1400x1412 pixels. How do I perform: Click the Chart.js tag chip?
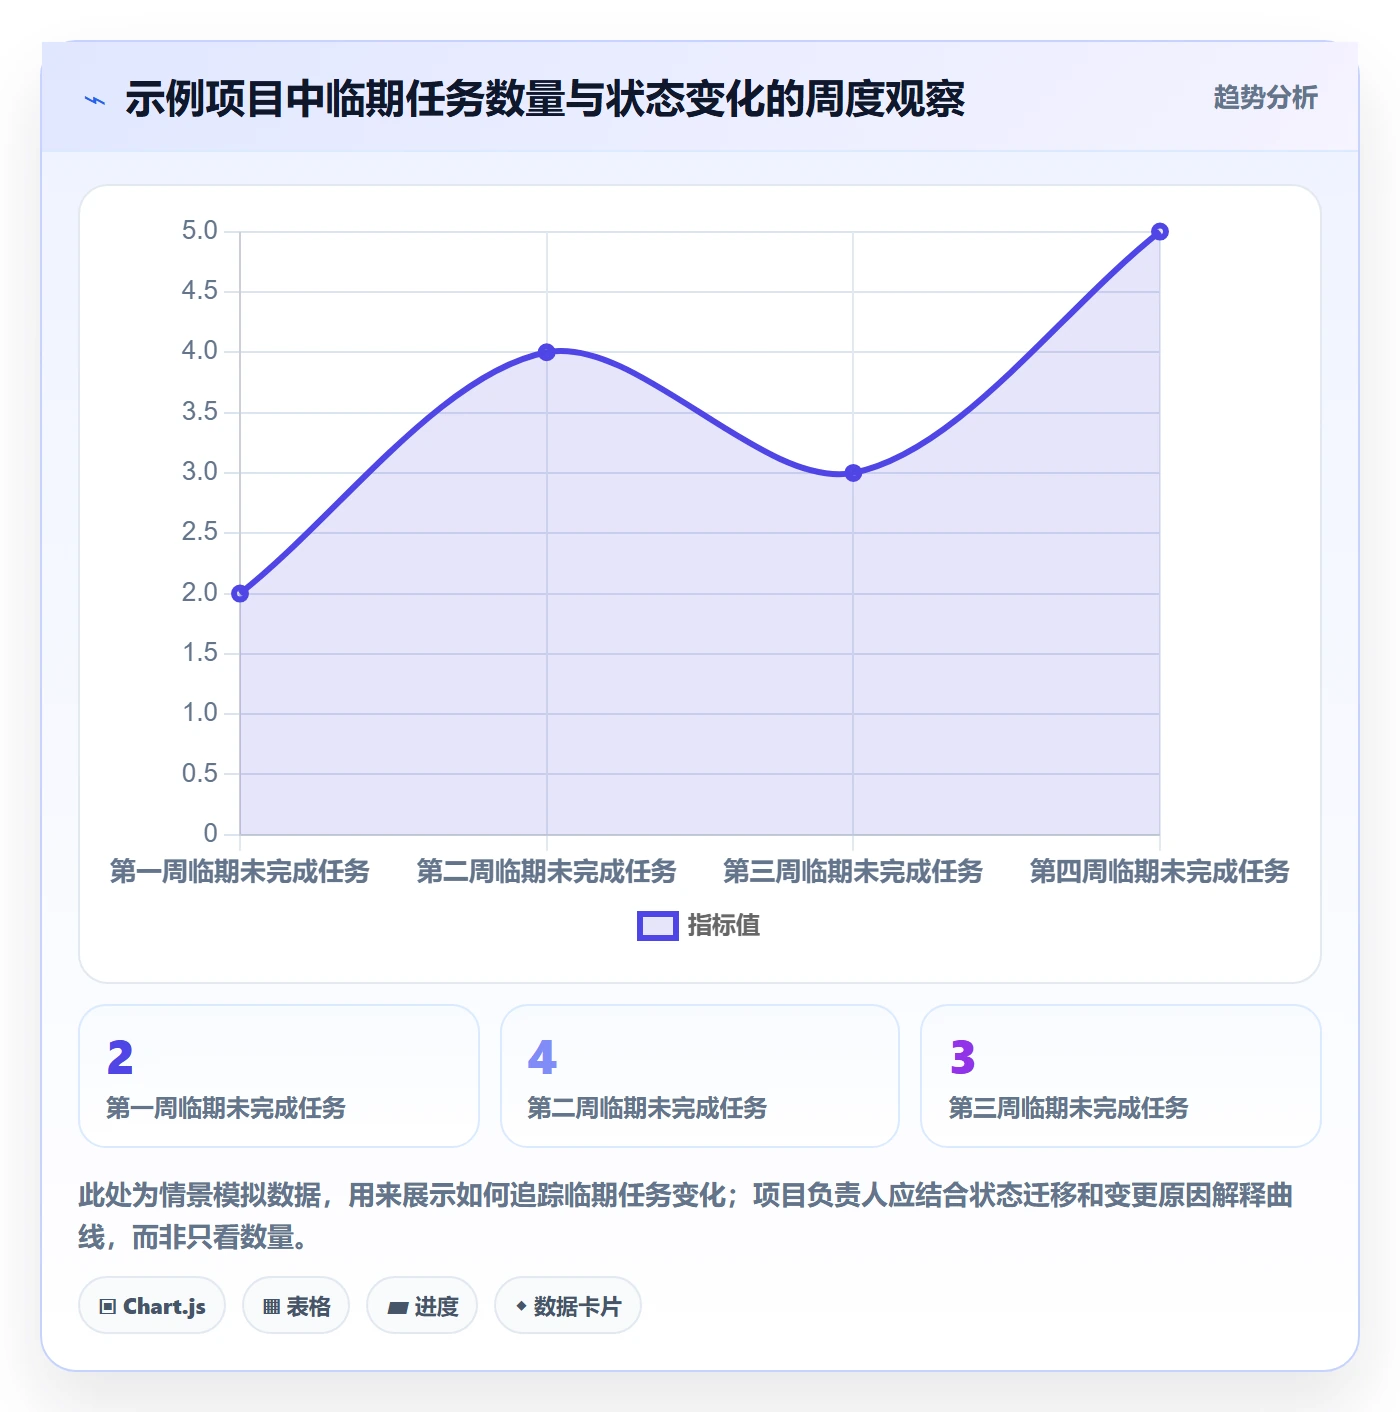point(152,1305)
